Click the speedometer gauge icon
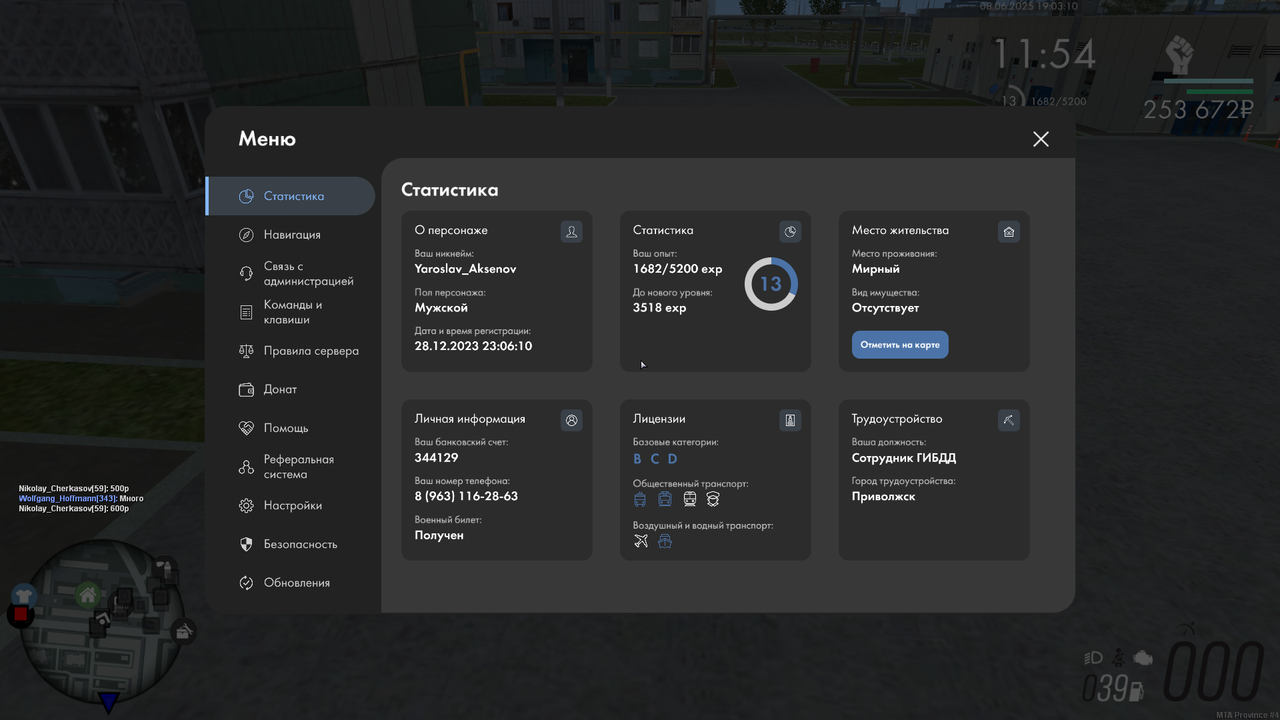 click(1187, 630)
